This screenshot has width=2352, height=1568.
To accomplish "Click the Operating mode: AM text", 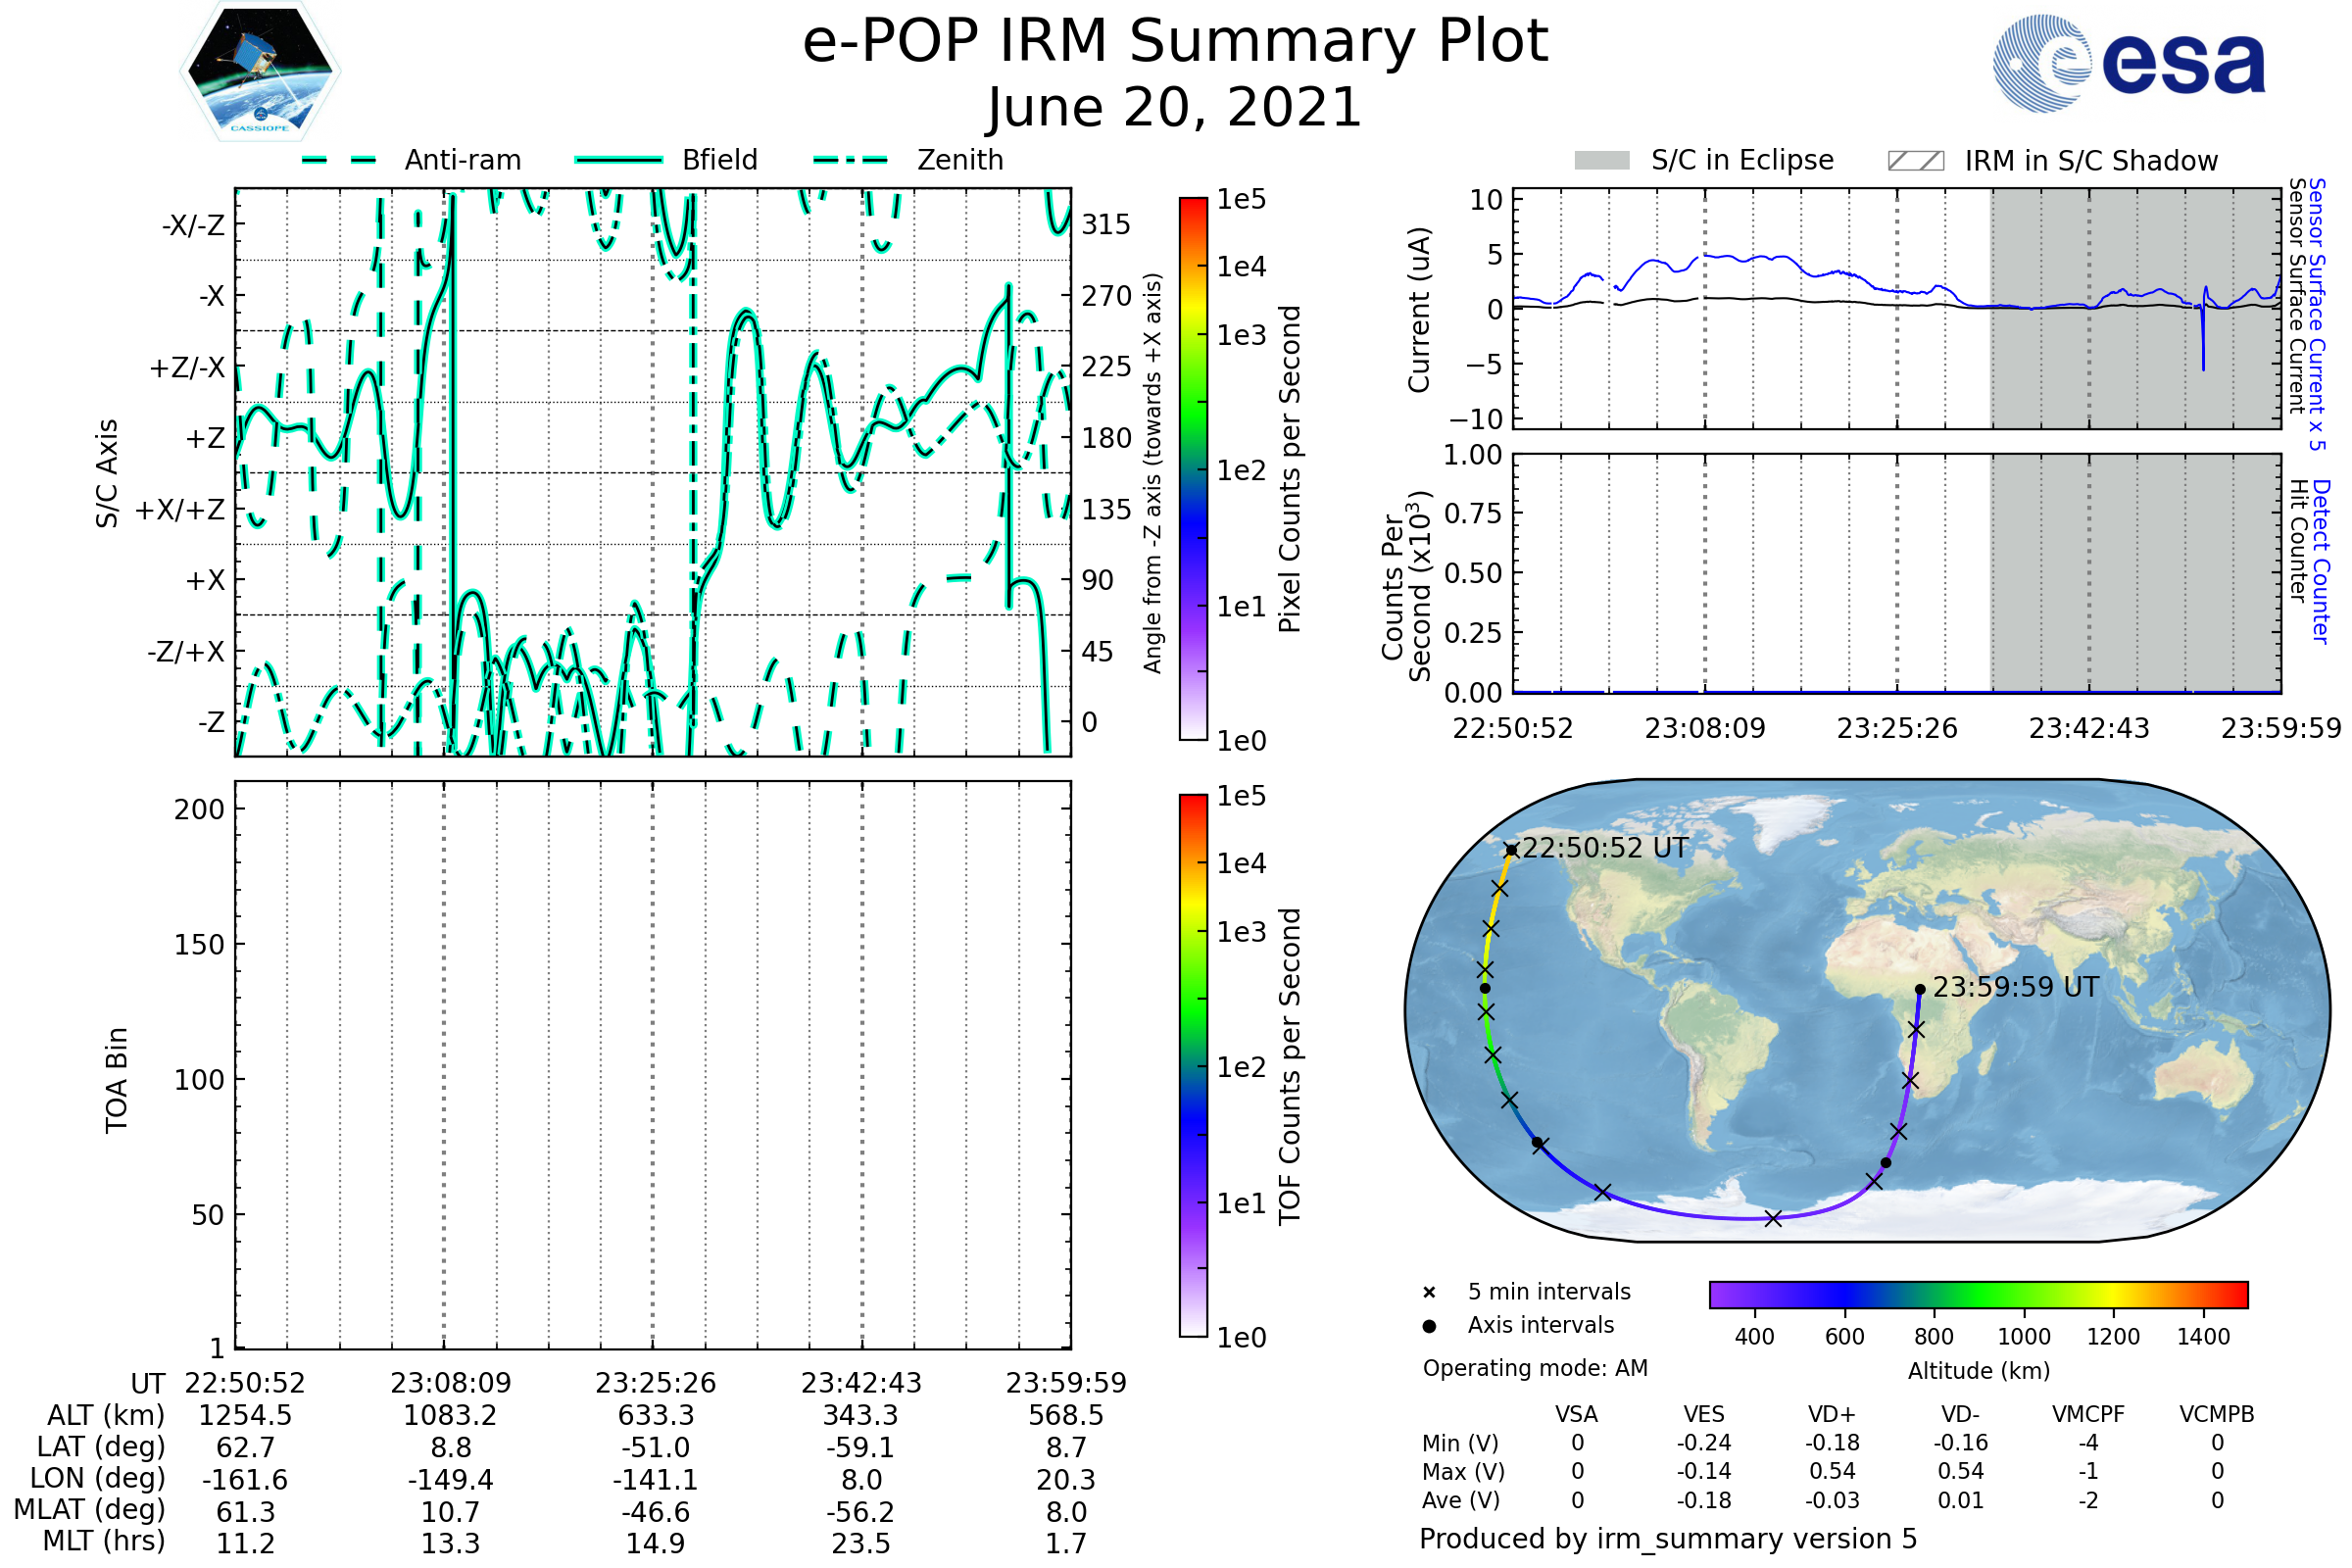I will click(x=1535, y=1368).
